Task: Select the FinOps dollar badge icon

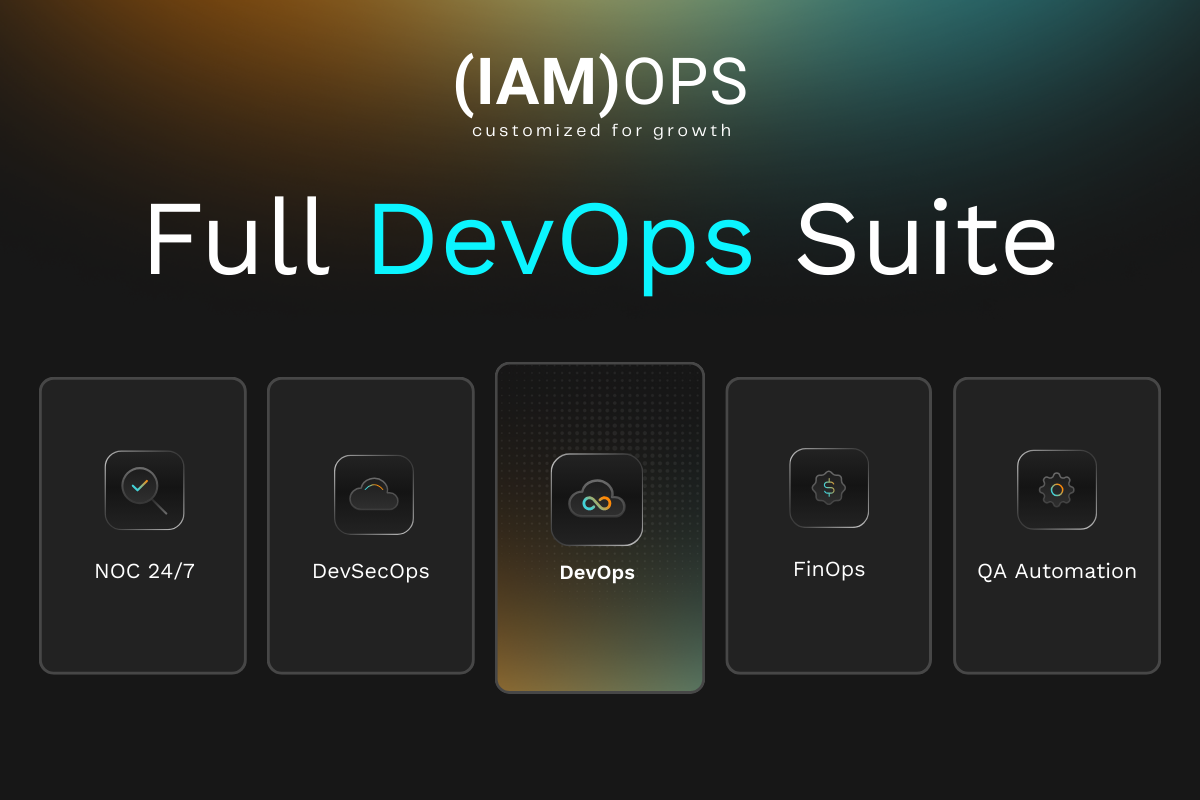Action: click(829, 489)
